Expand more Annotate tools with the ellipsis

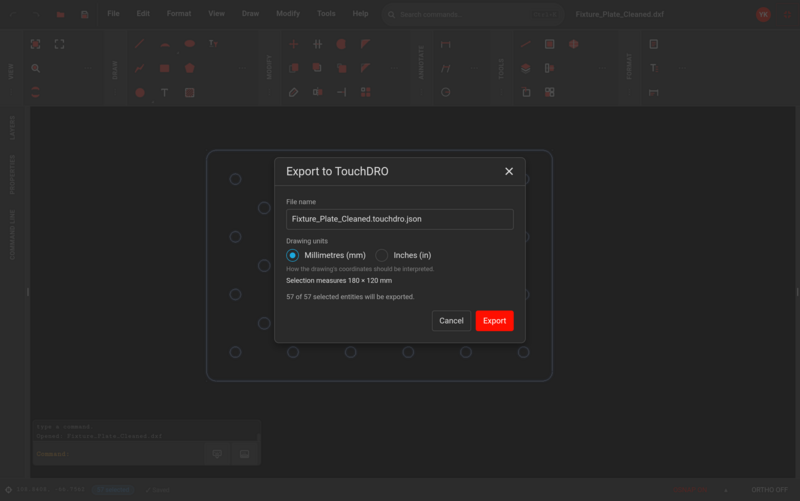tap(474, 68)
